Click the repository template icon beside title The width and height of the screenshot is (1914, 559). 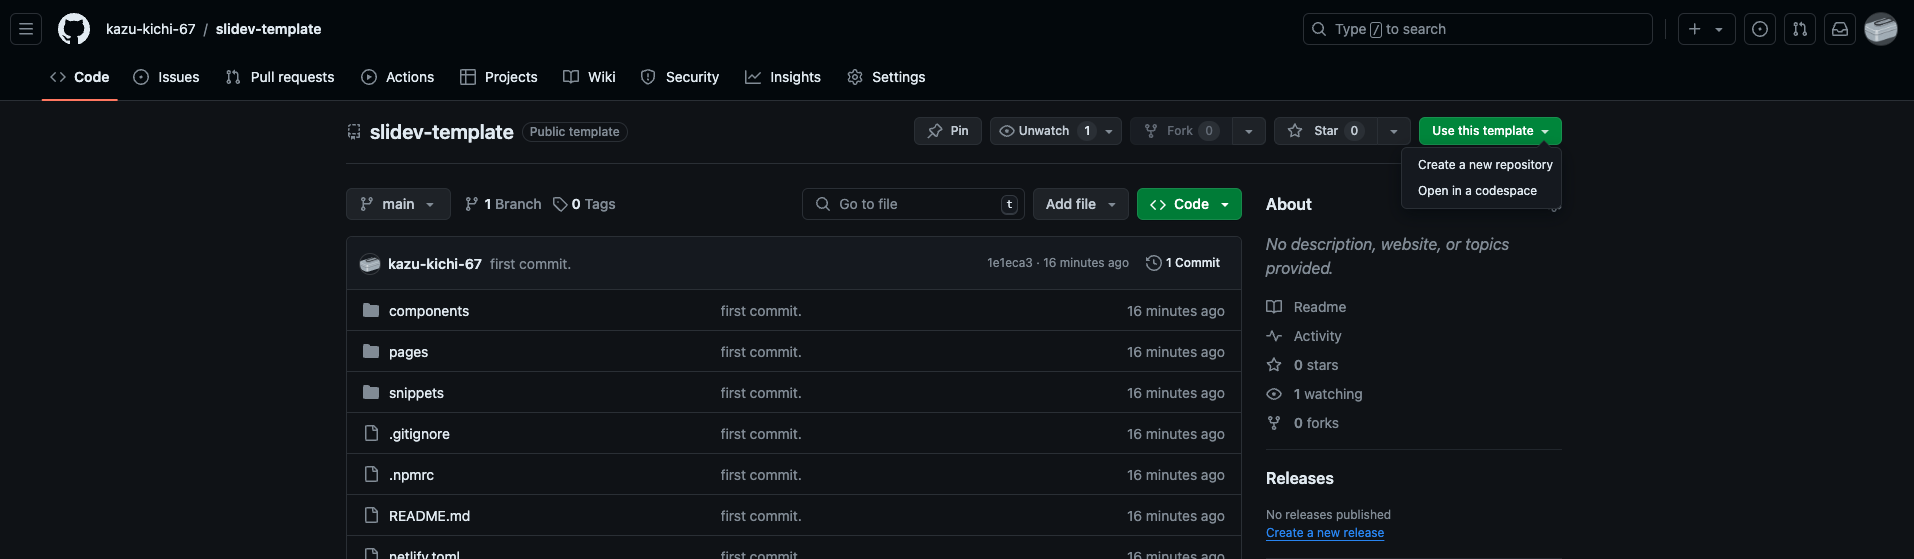[354, 132]
